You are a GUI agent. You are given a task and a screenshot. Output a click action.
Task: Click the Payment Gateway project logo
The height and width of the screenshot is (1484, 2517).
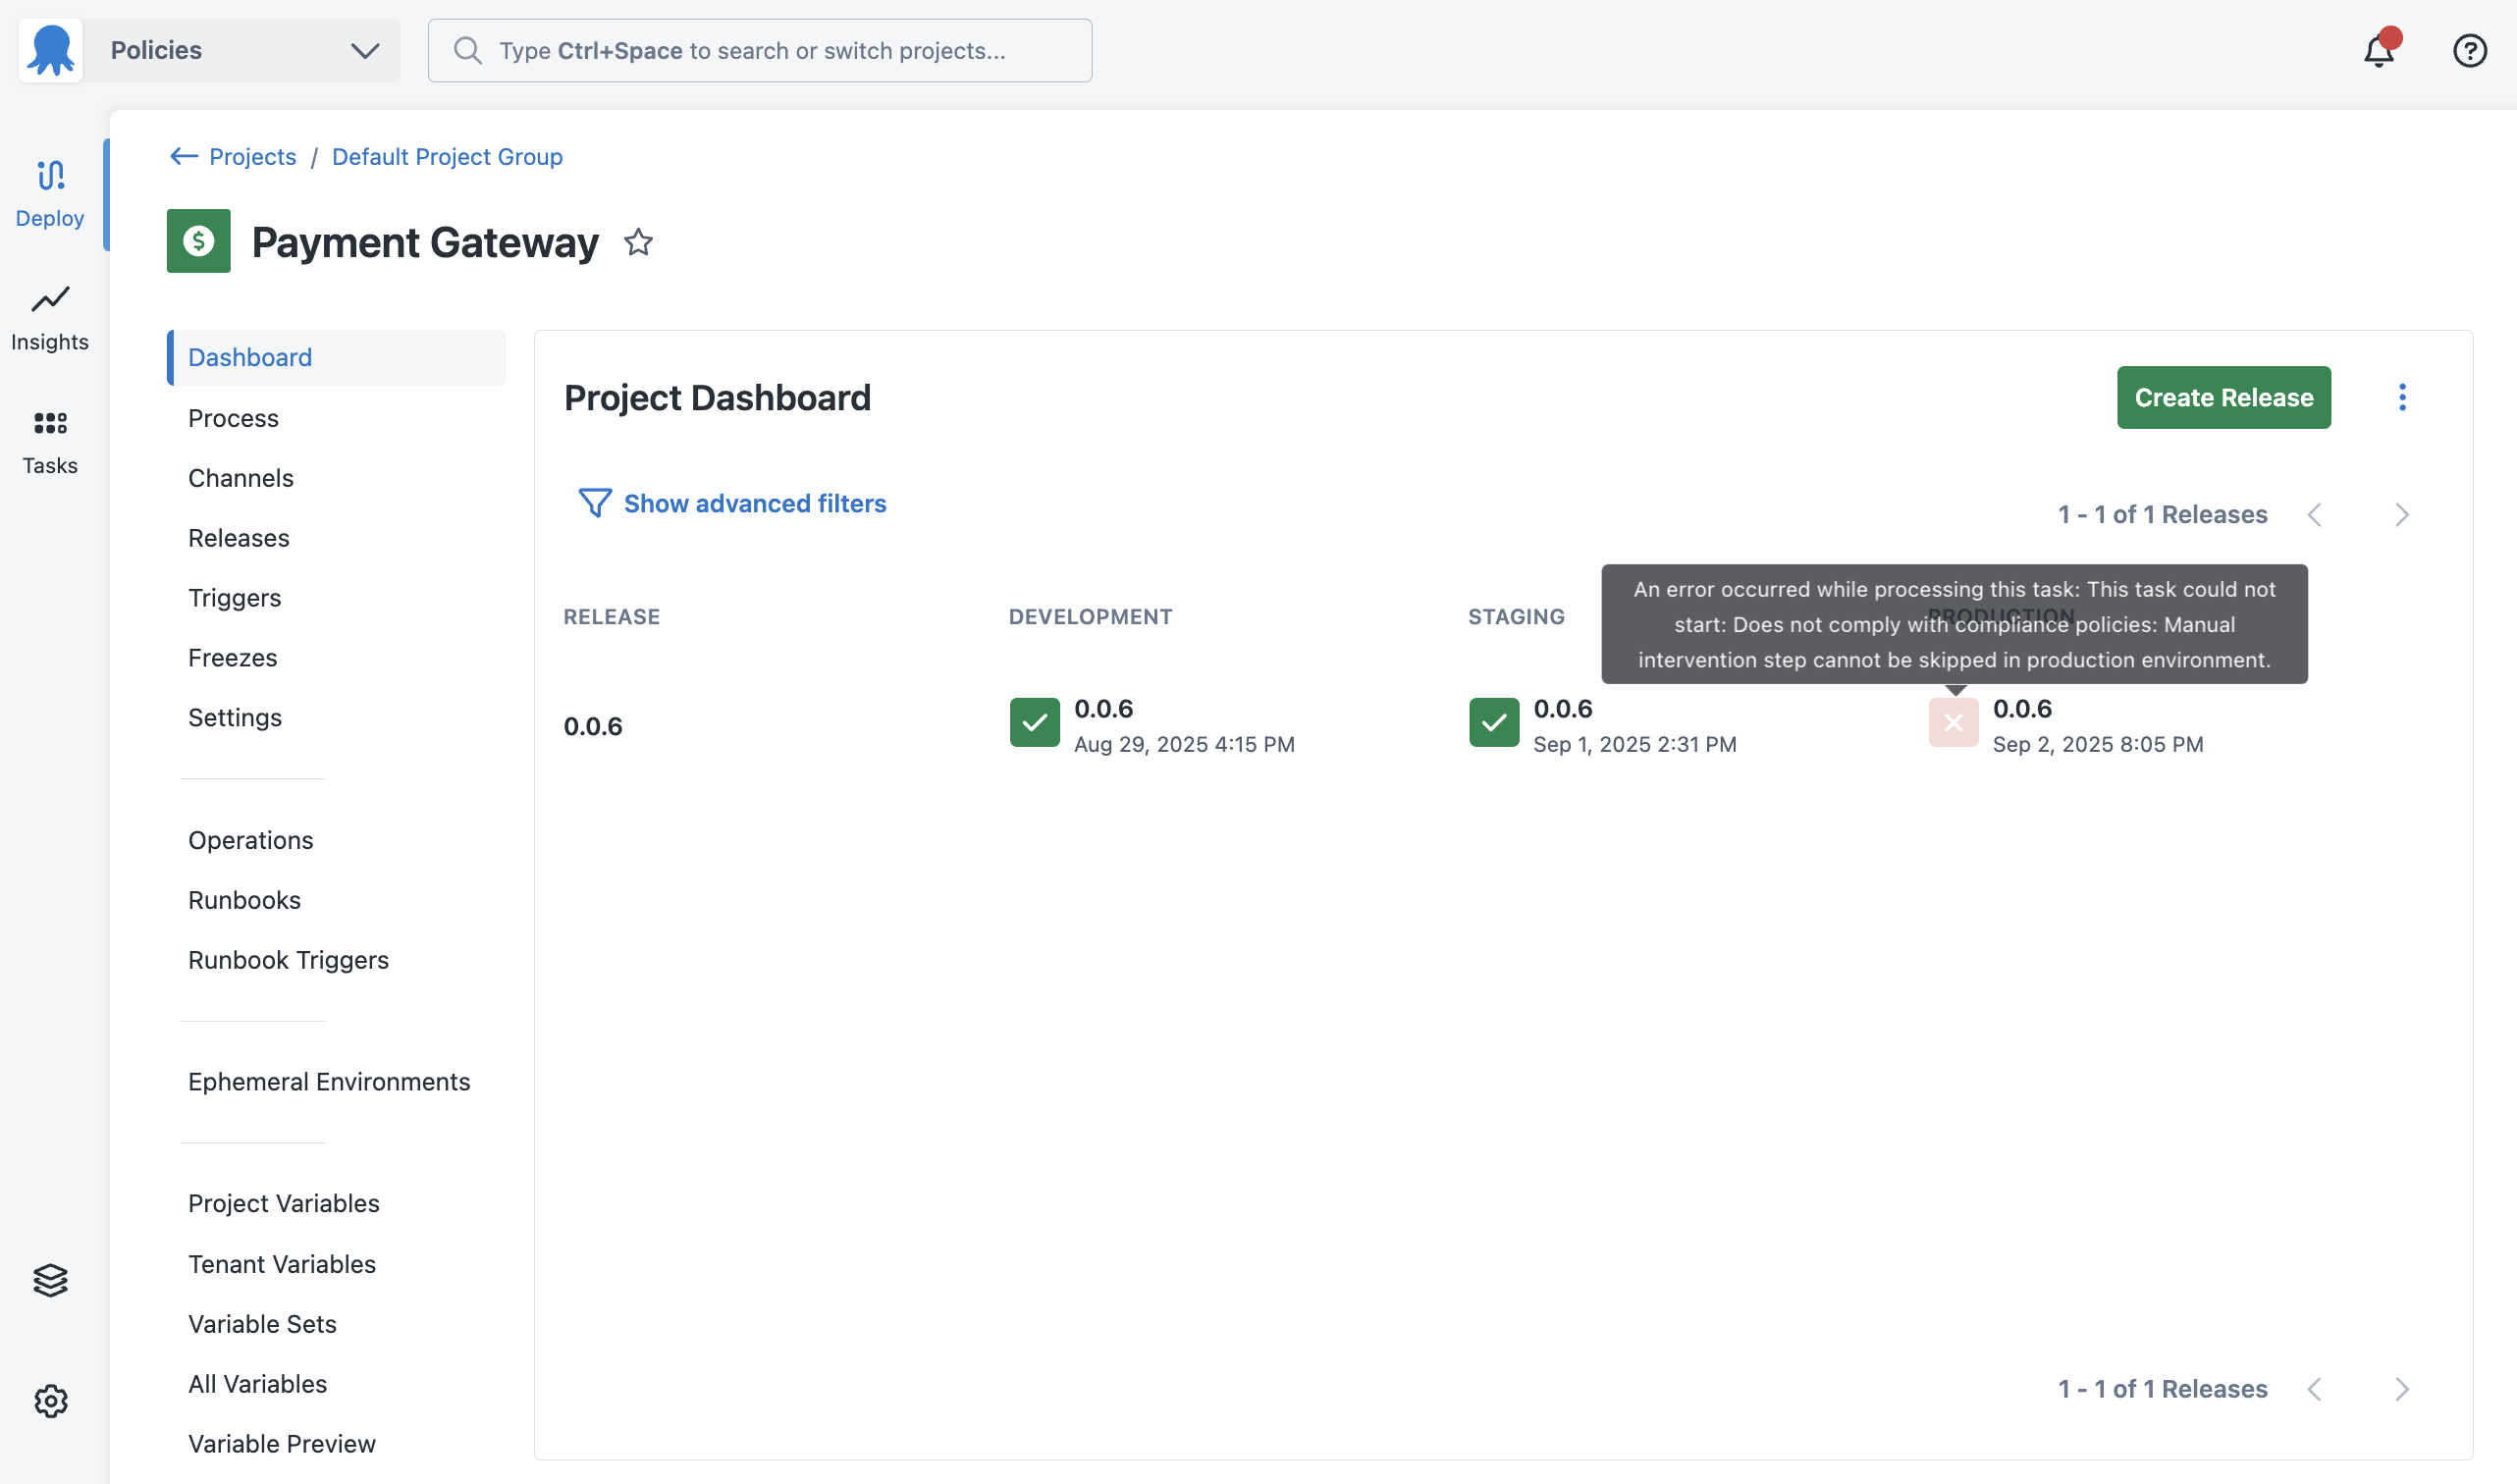tap(198, 241)
